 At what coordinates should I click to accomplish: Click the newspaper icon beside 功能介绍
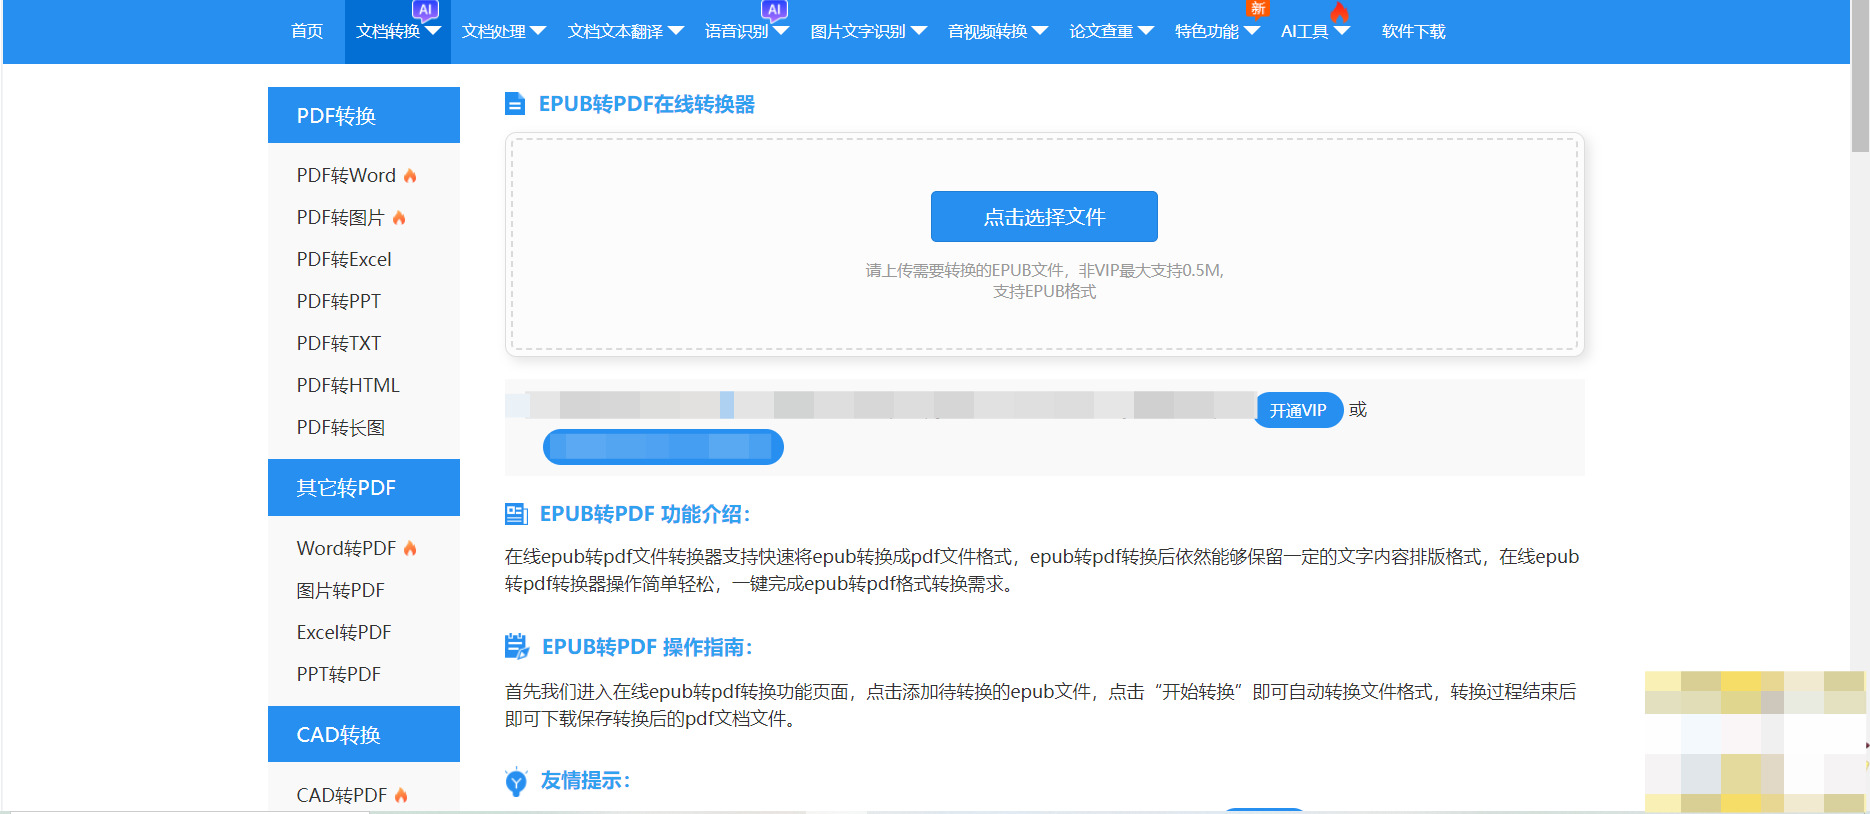point(516,514)
